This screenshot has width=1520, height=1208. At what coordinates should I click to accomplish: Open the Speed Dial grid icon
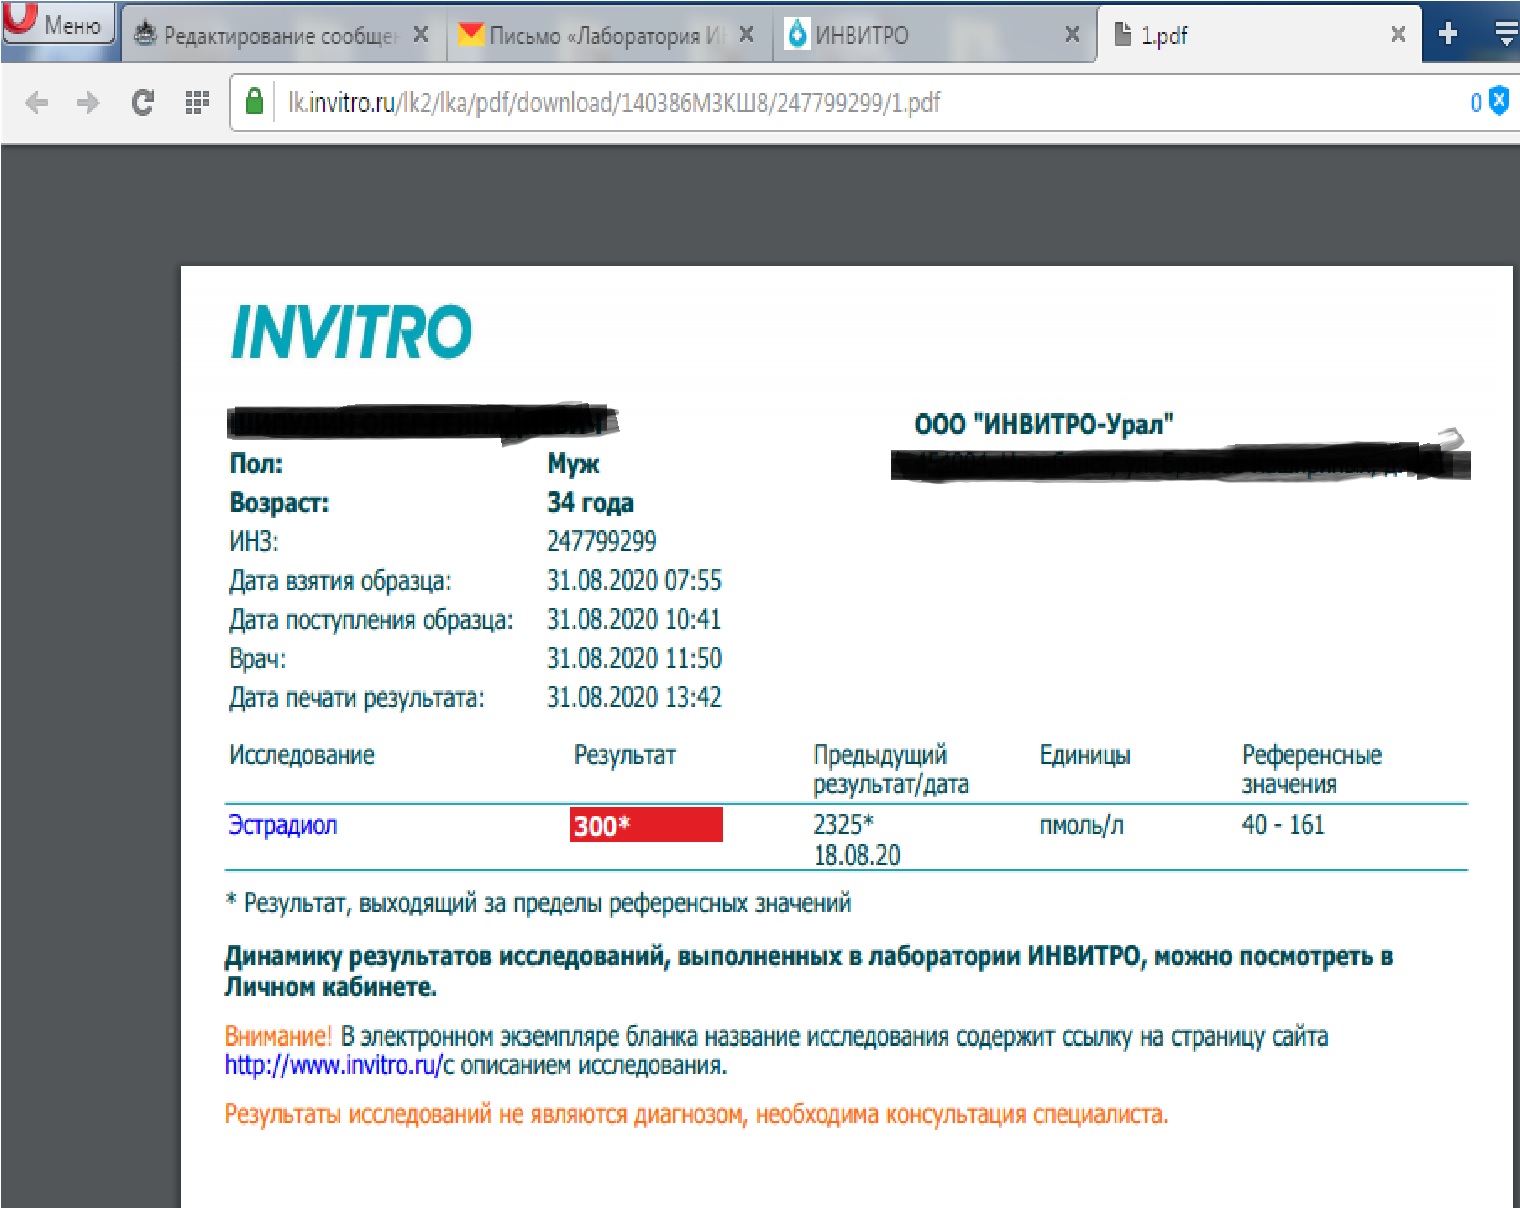pos(197,103)
